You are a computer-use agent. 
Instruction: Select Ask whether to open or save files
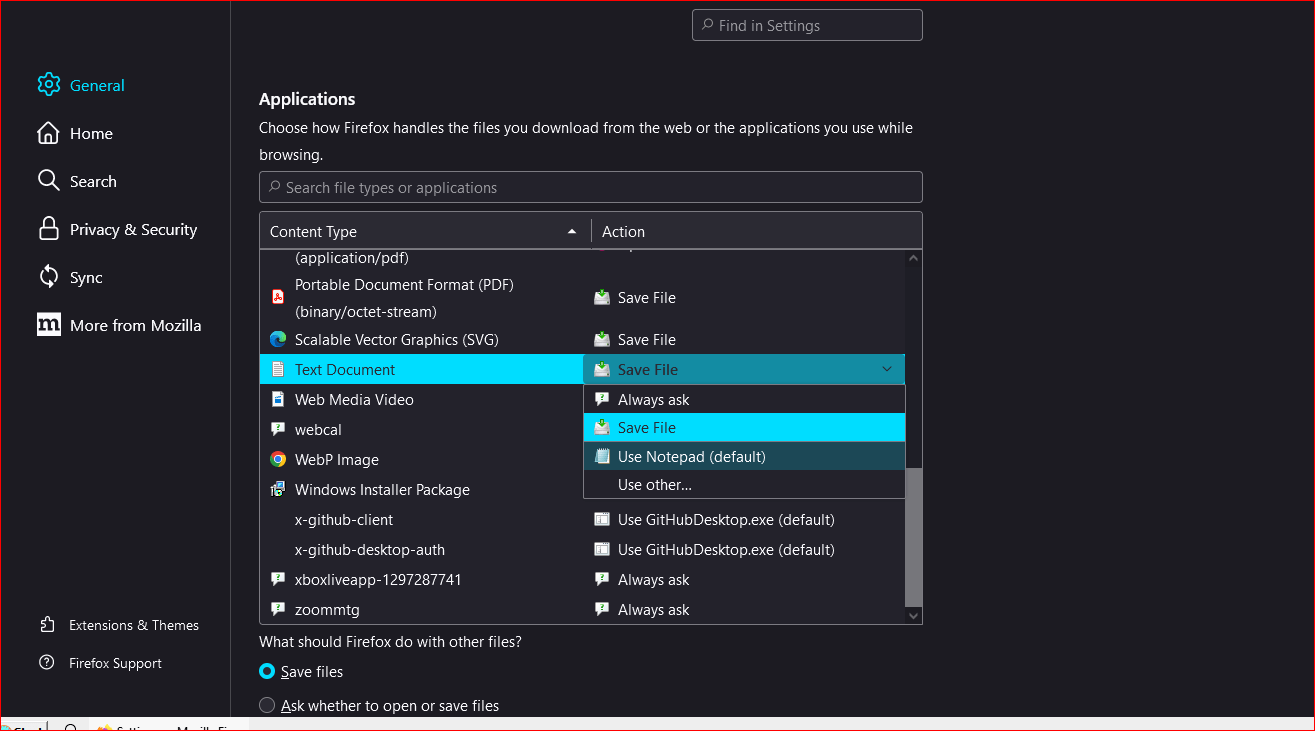pos(266,705)
